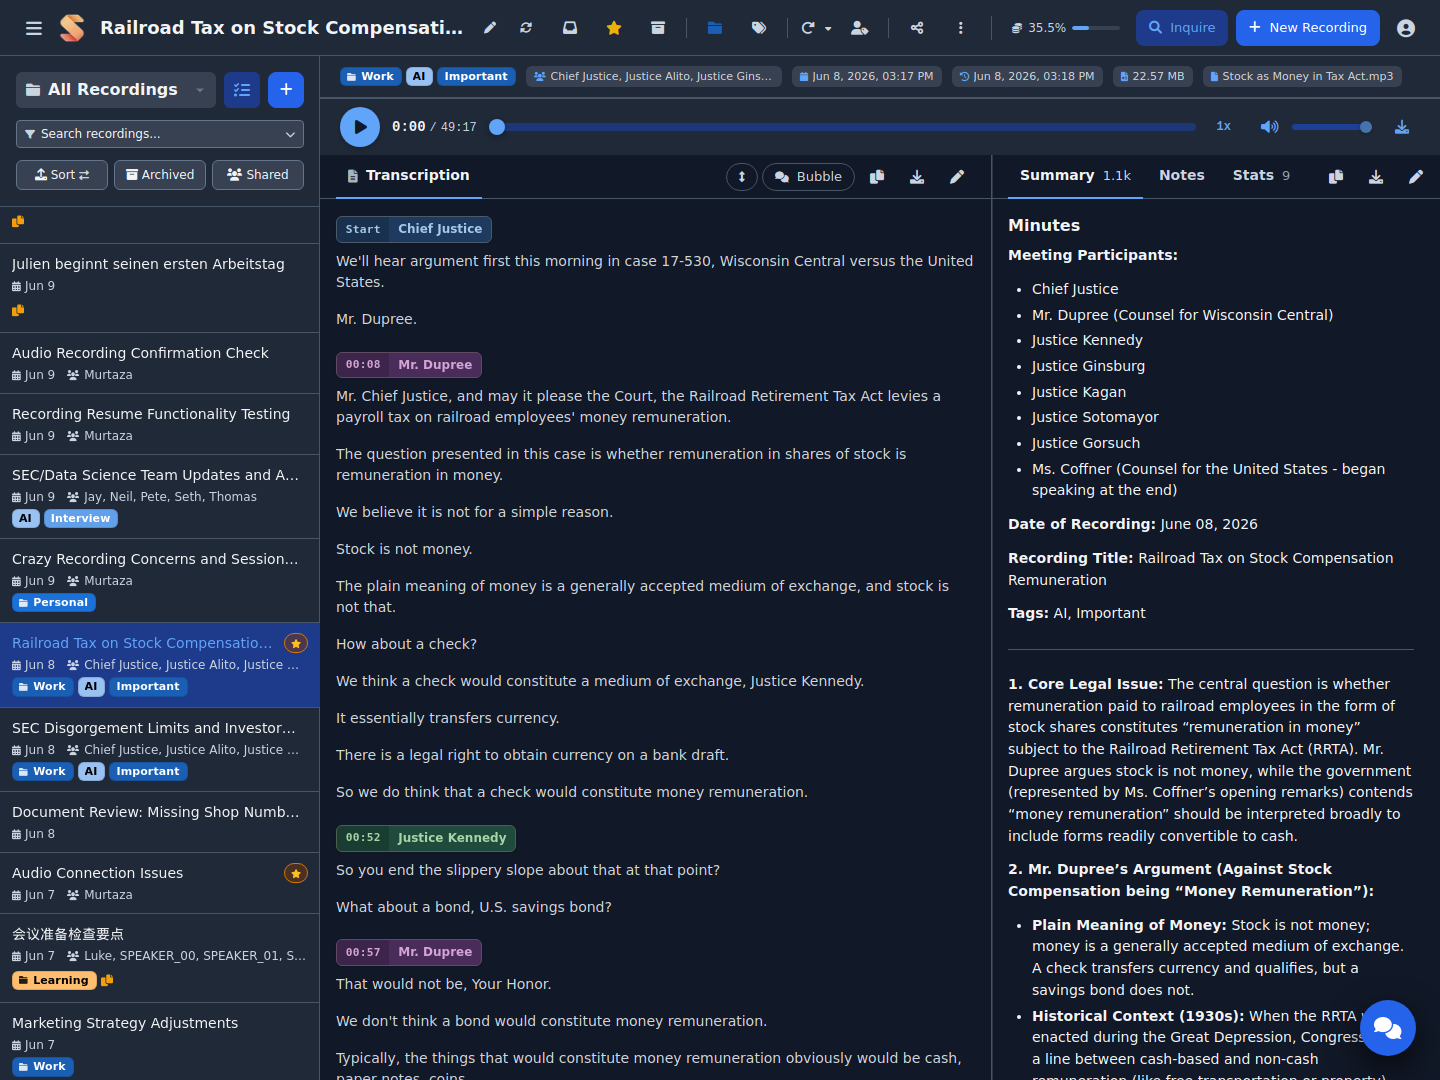The height and width of the screenshot is (1080, 1440).
Task: Open the folder icon in header
Action: point(715,28)
